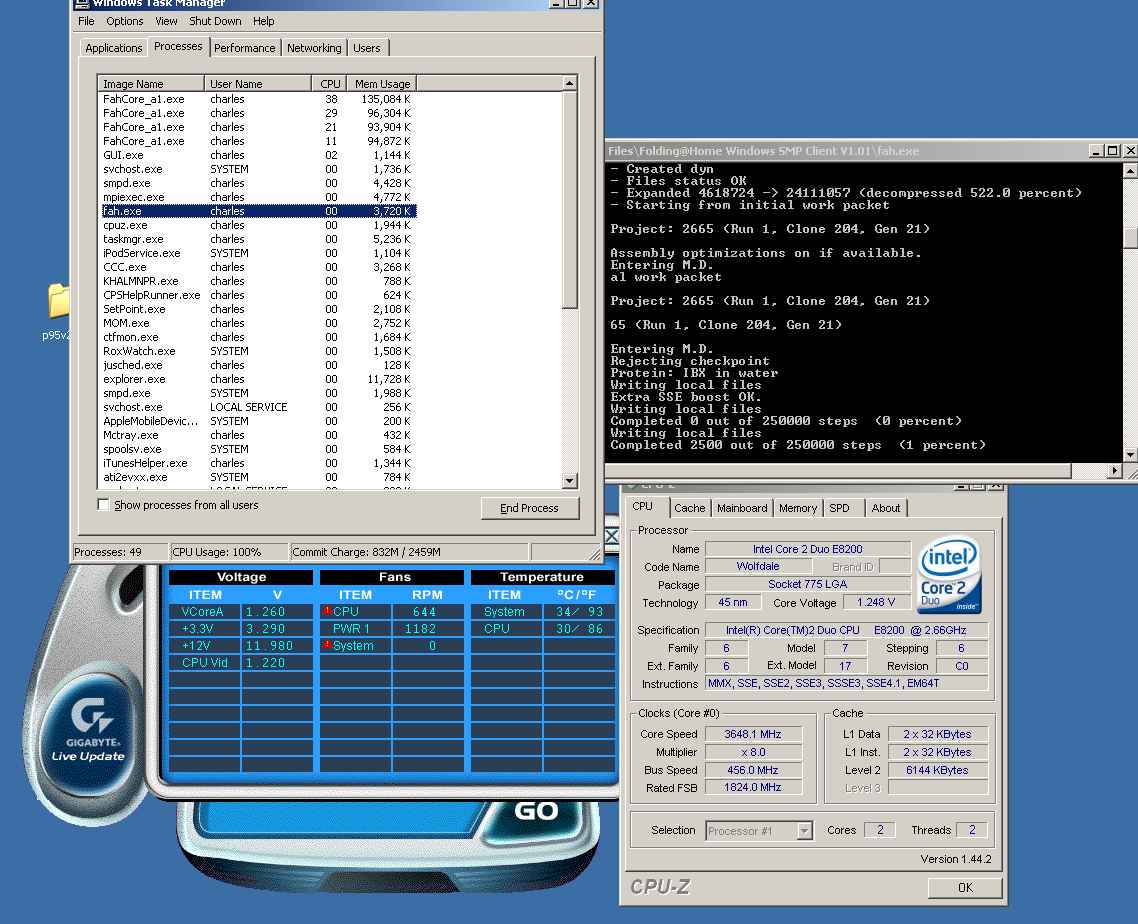
Task: Open the Processor selection dropdown in CPU-Z
Action: 803,830
